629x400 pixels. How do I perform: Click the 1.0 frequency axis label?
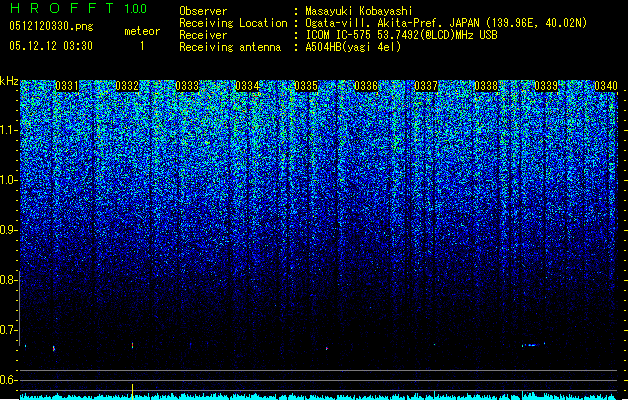tap(9, 180)
